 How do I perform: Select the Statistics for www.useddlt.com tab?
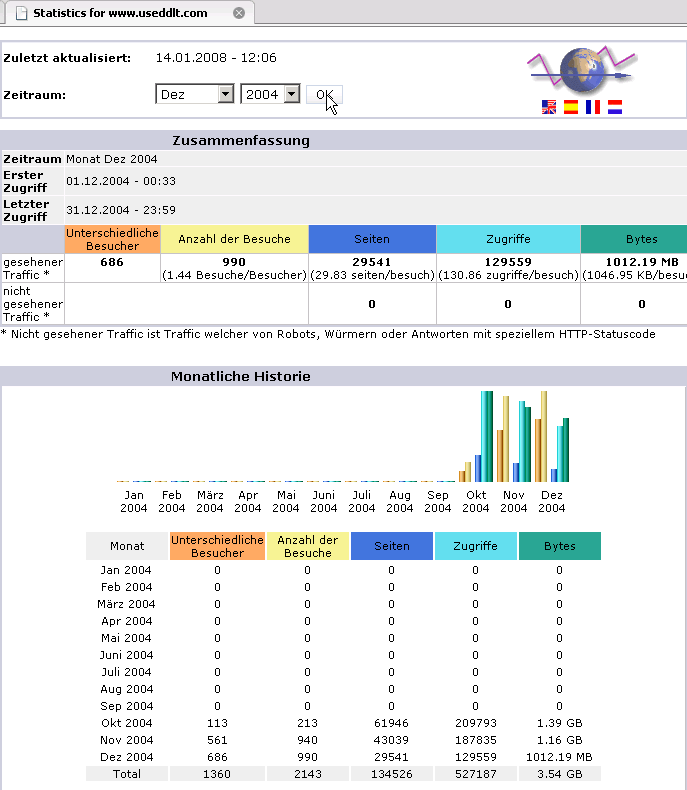tap(128, 13)
